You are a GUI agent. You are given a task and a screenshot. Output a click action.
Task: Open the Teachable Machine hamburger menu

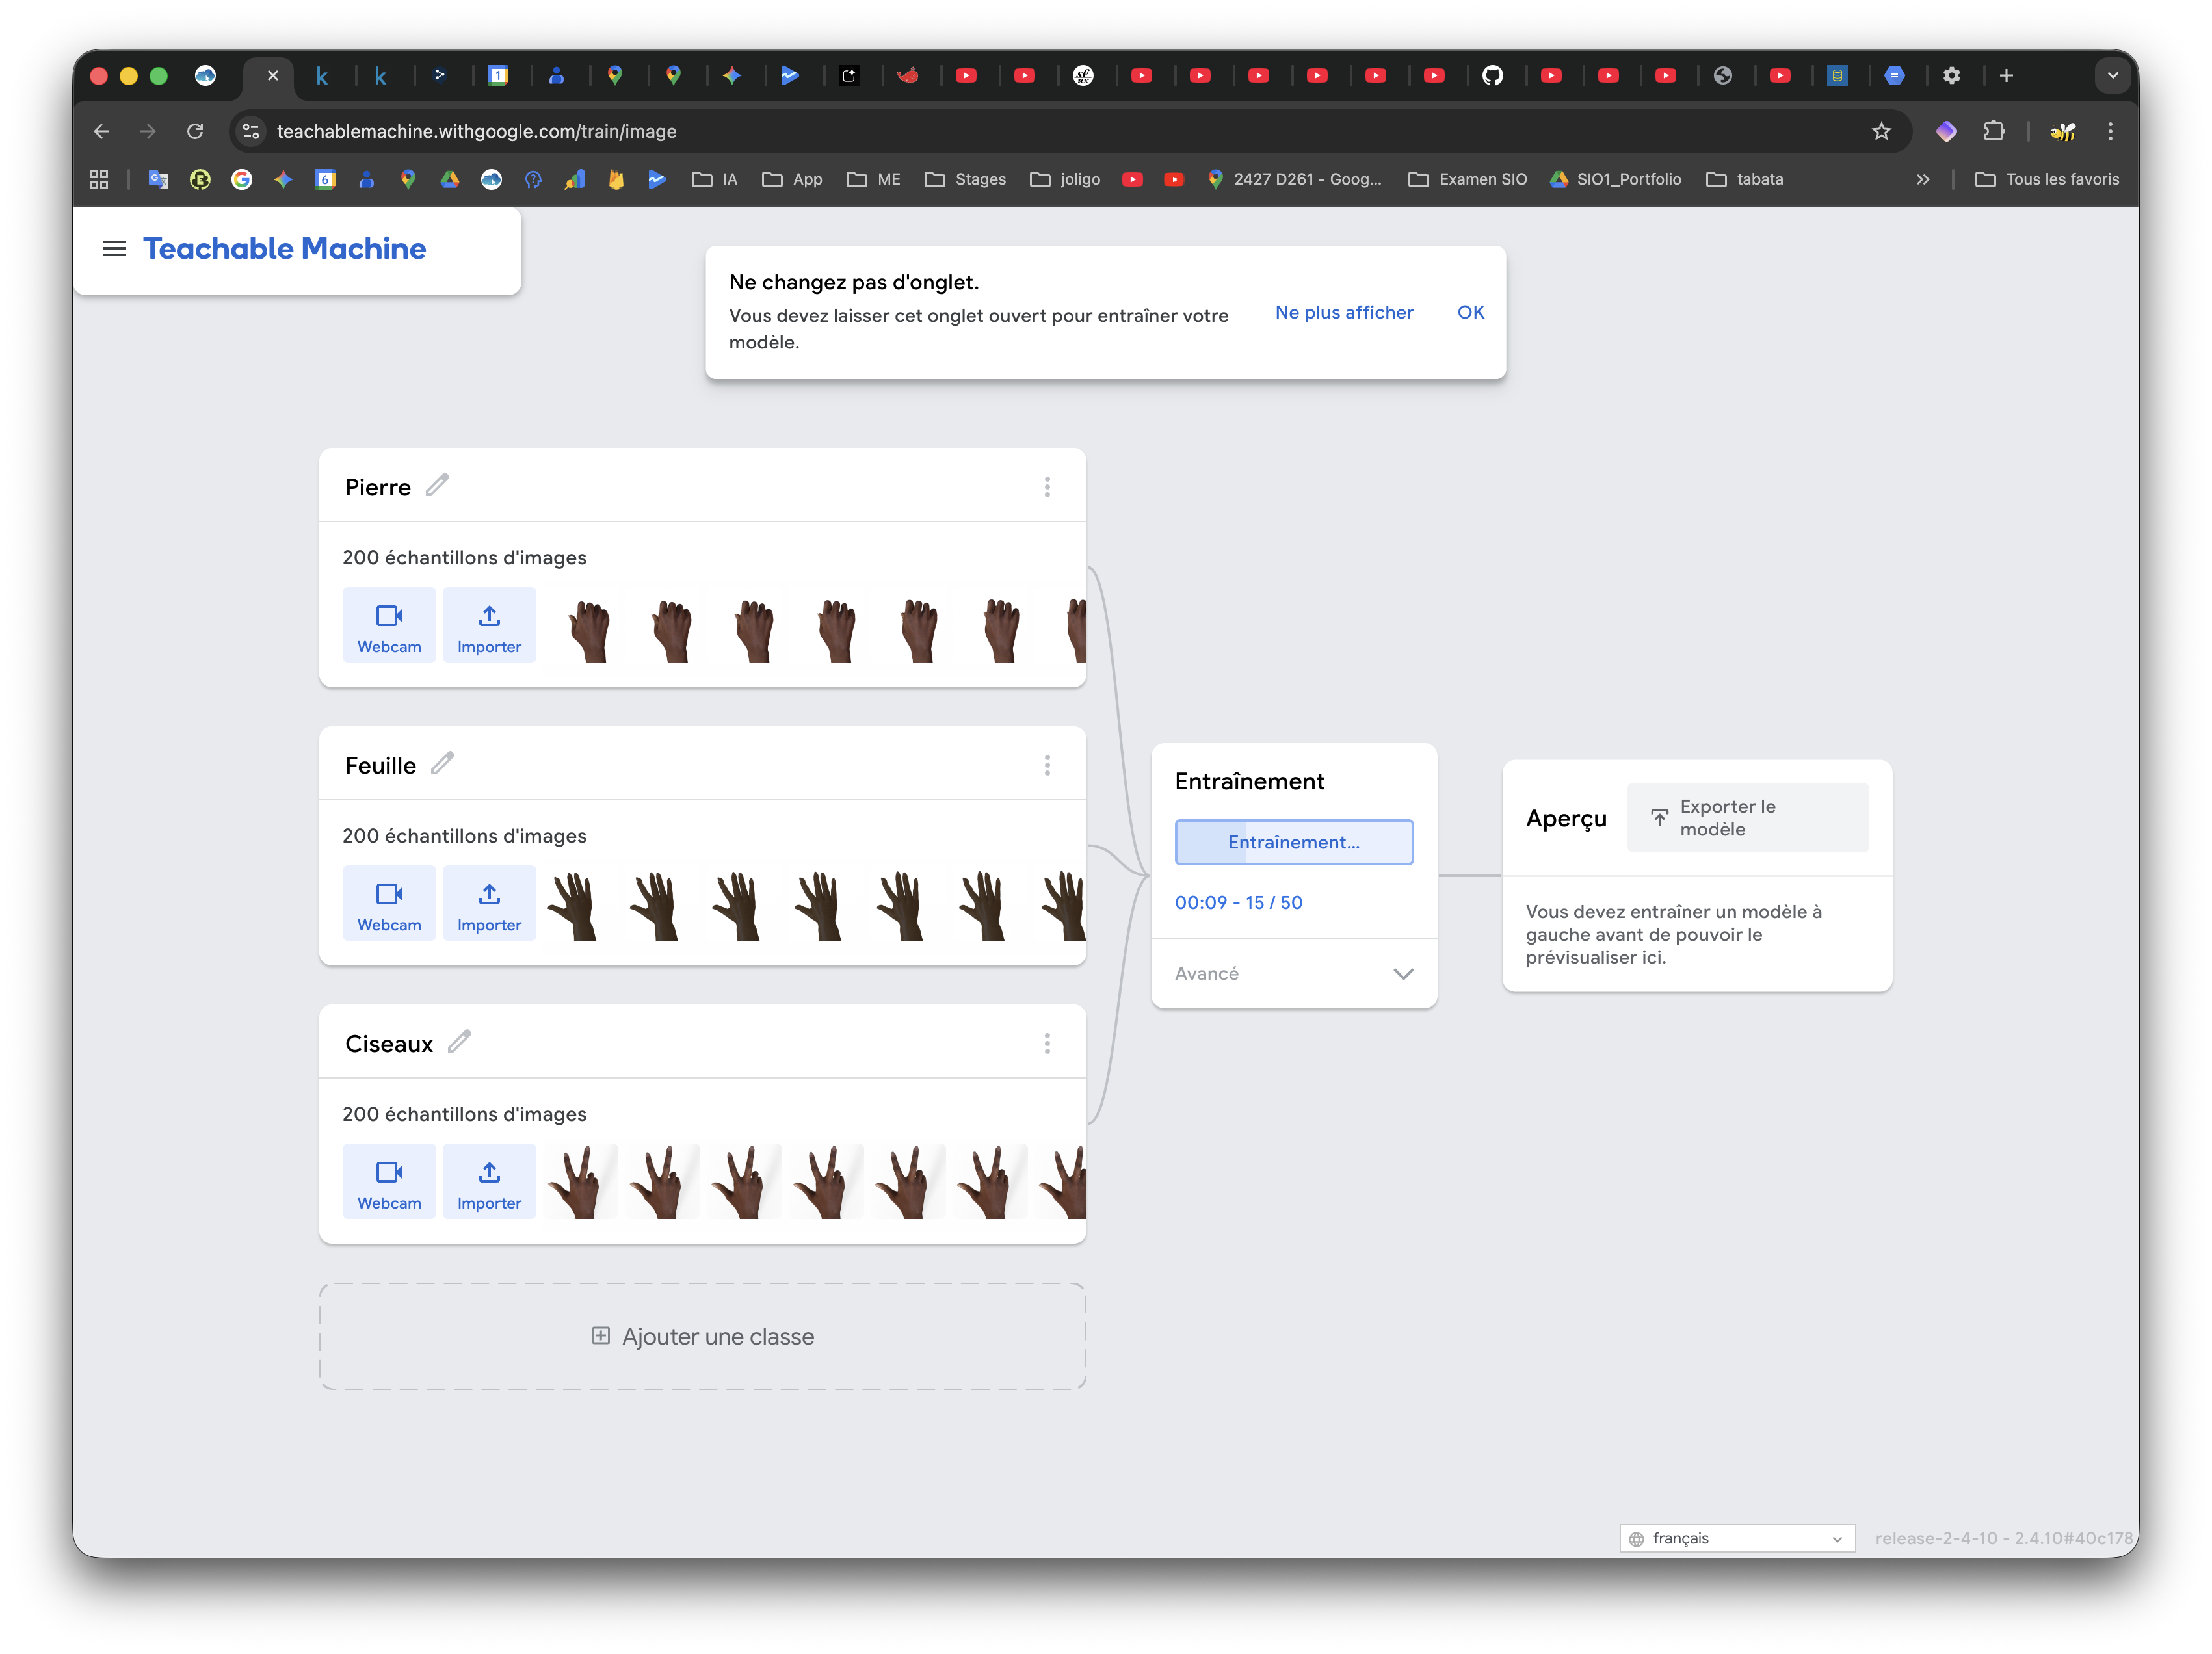coord(114,249)
